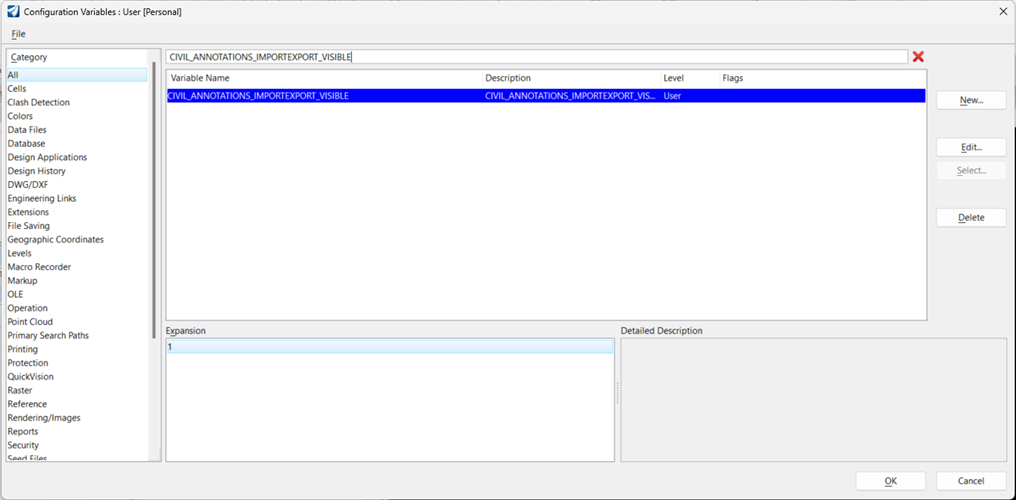This screenshot has width=1016, height=500.
Task: Select the Operation category
Action: tap(27, 308)
